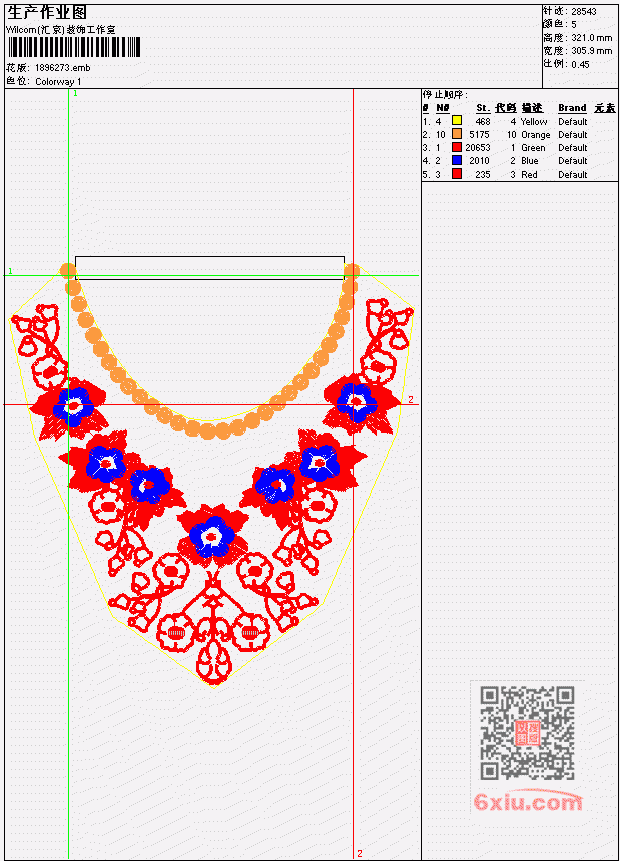The image size is (620, 861).
Task: Select the red swatch in the Green row
Action: 456,147
